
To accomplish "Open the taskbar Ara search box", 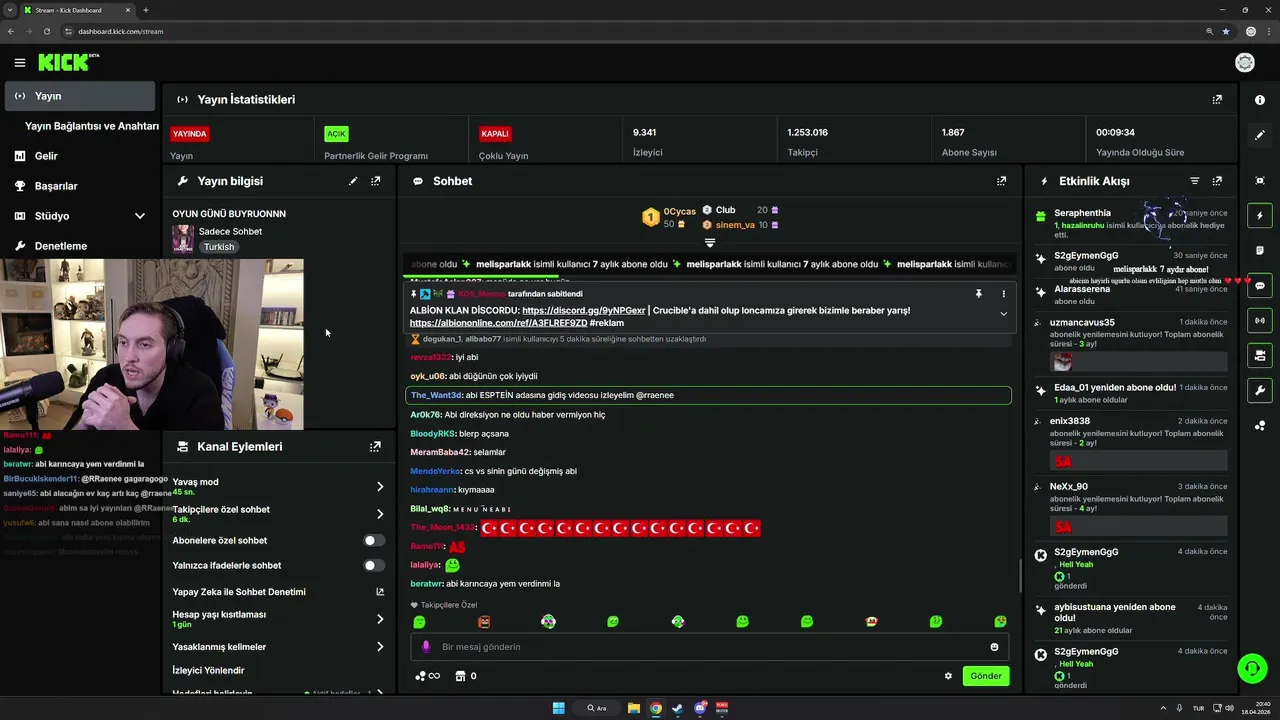I will click(598, 708).
